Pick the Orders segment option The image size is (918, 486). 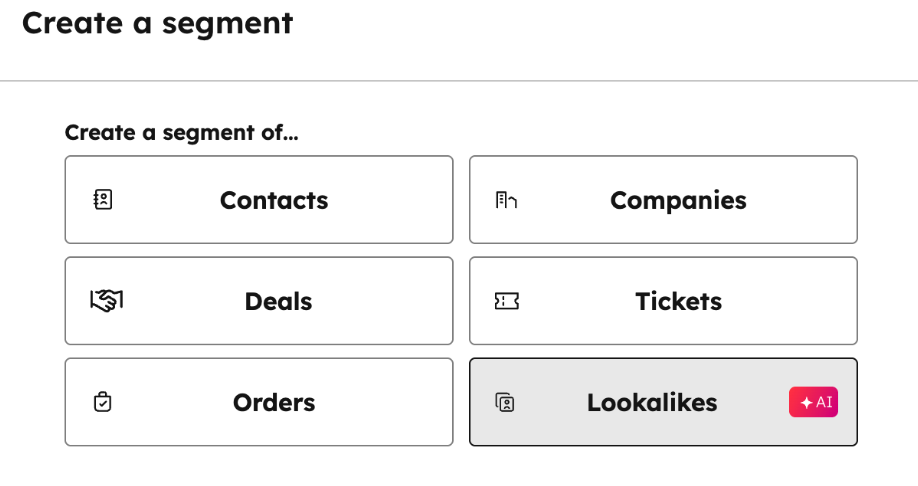click(x=259, y=402)
